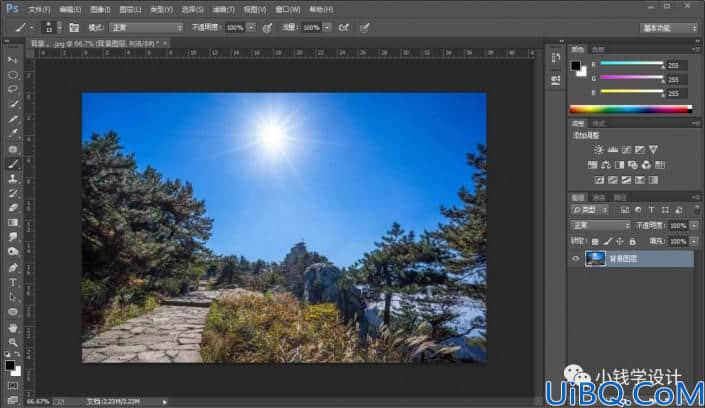This screenshot has width=705, height=408.
Task: Select the Path Selection tool
Action: (13, 297)
